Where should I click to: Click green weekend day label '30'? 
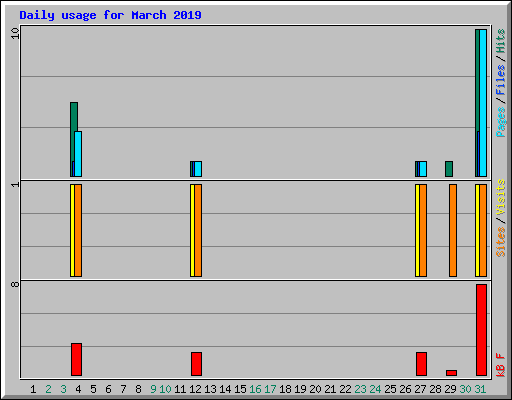(465, 389)
